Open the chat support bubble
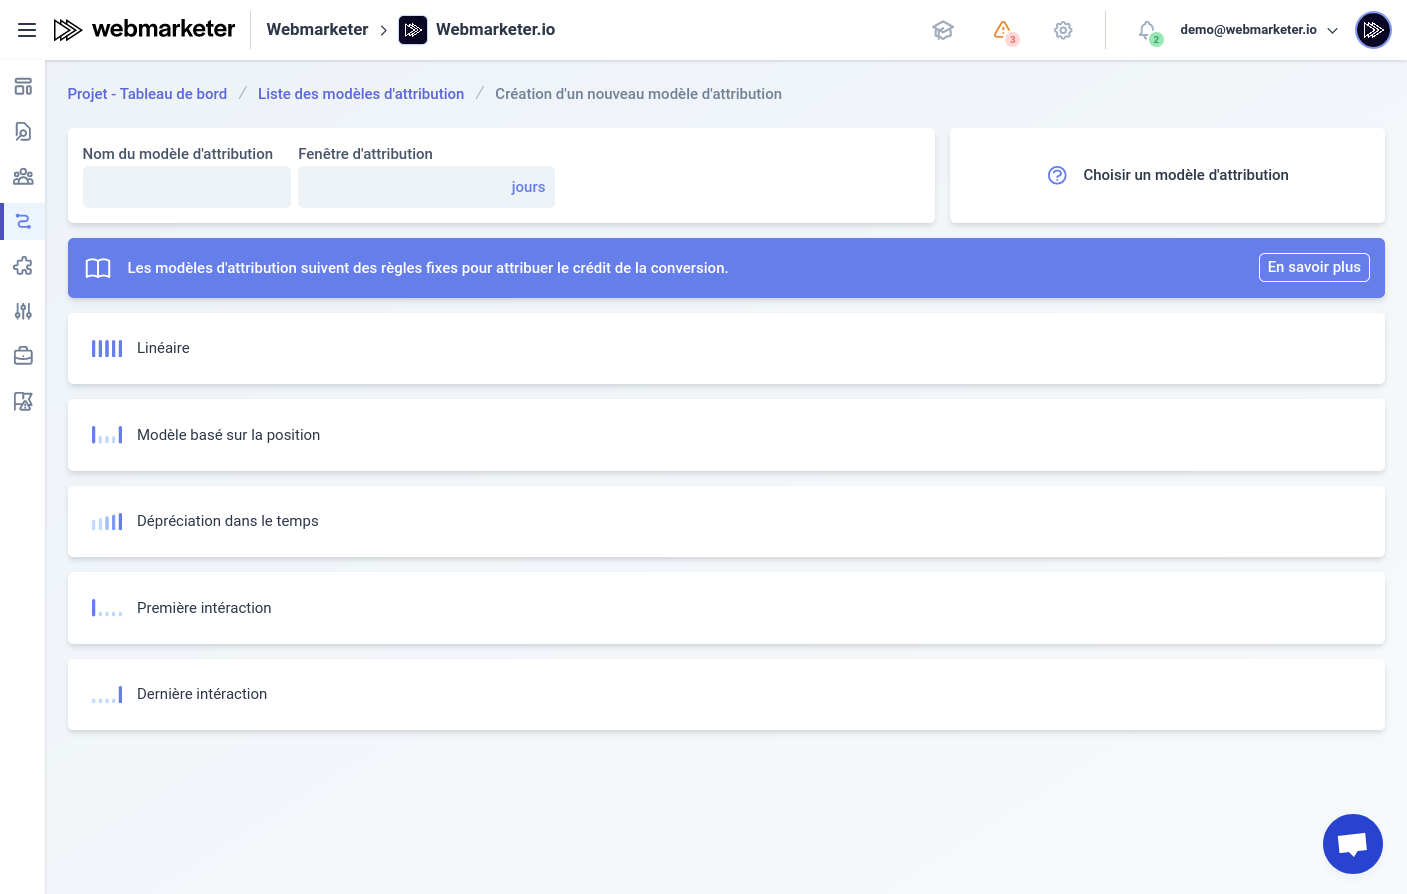The width and height of the screenshot is (1407, 894). (1353, 844)
